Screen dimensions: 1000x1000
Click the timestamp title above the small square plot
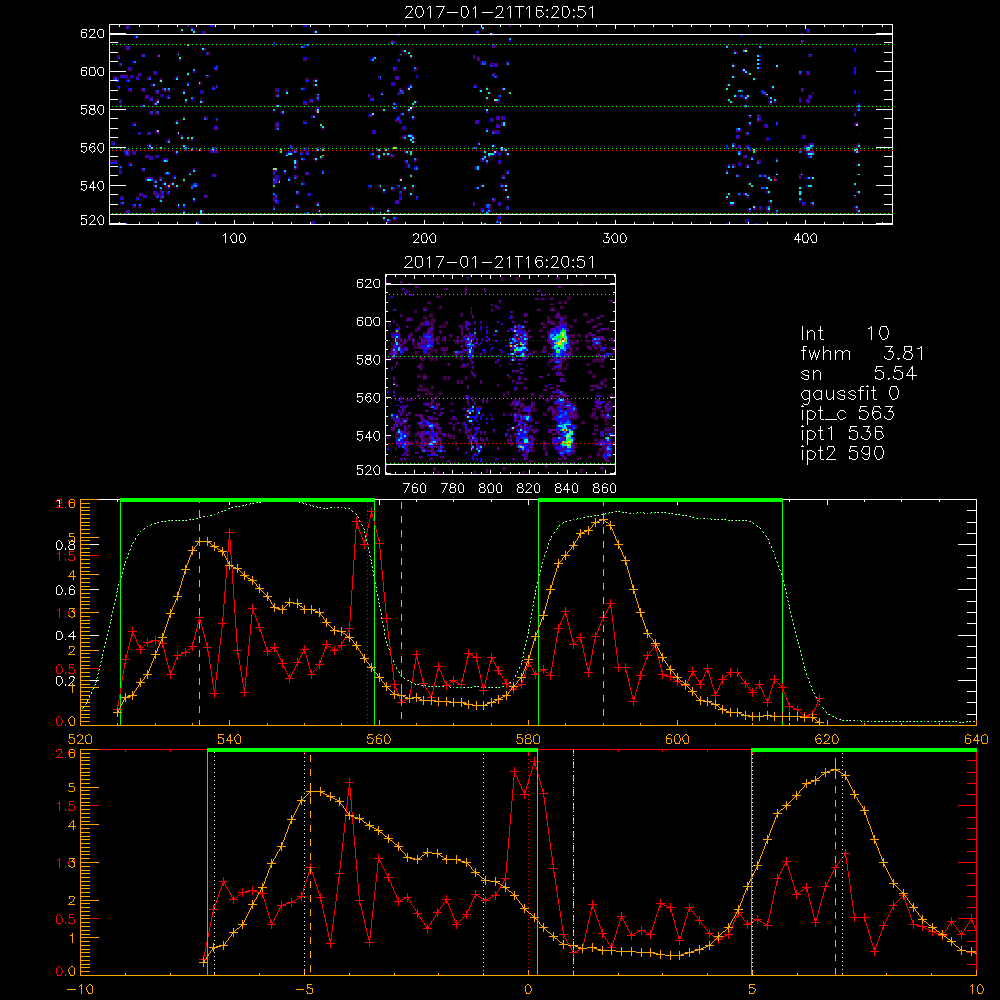coord(500,262)
